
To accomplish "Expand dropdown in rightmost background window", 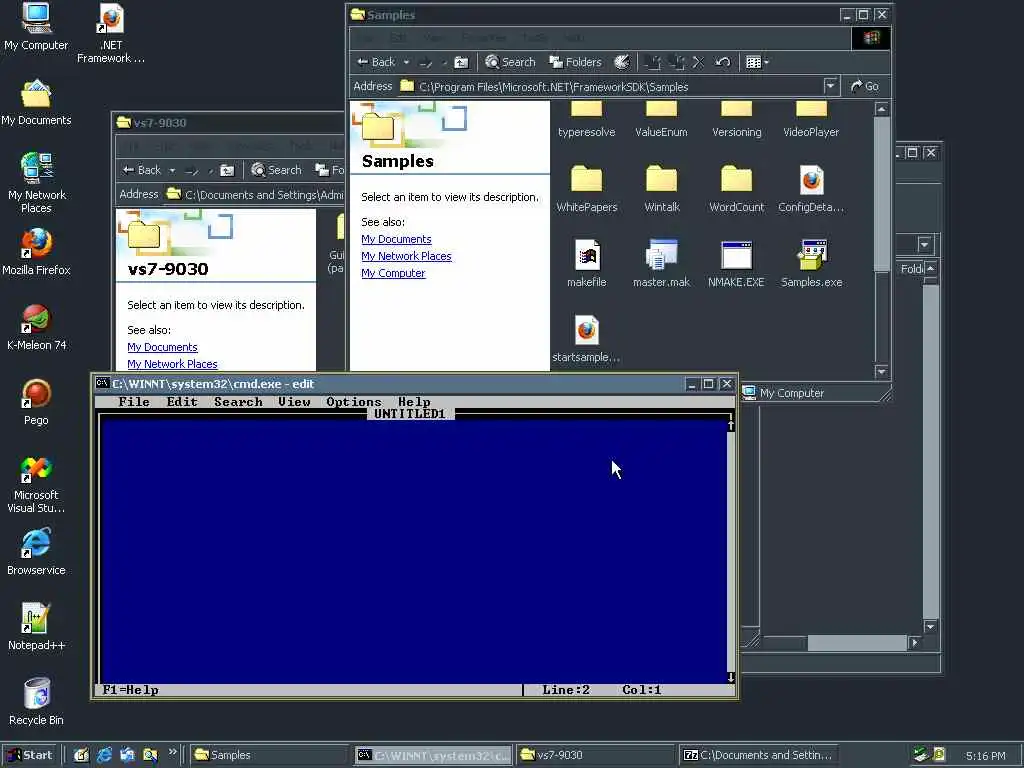I will 924,245.
